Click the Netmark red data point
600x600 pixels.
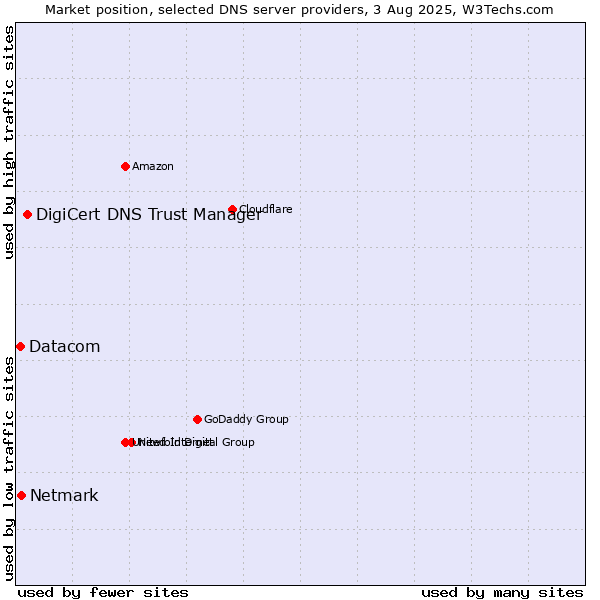[22, 496]
